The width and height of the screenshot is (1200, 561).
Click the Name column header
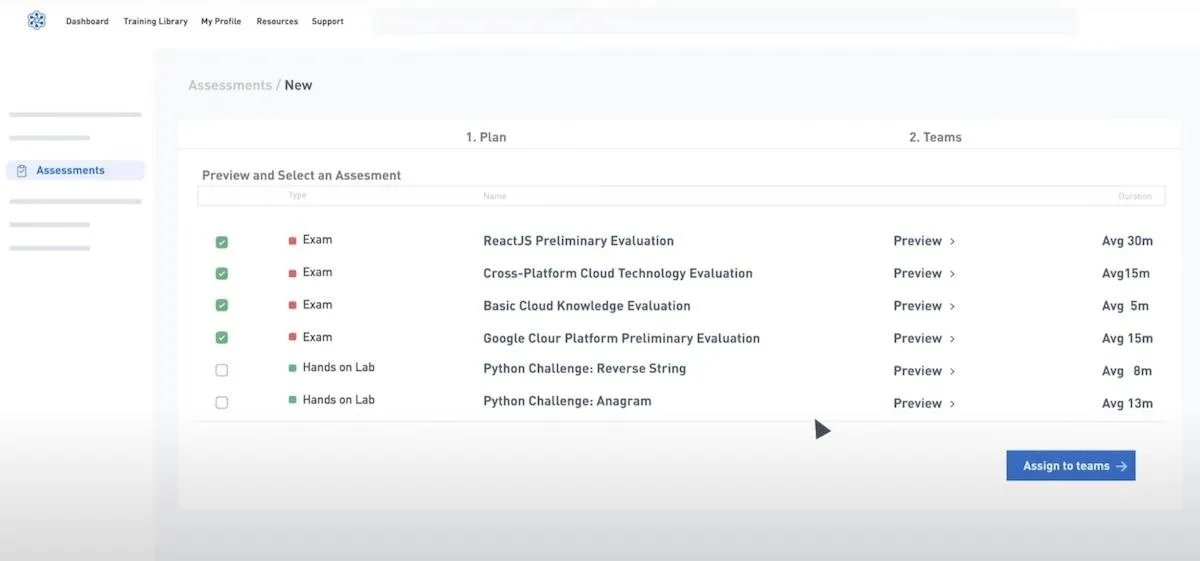click(x=495, y=196)
